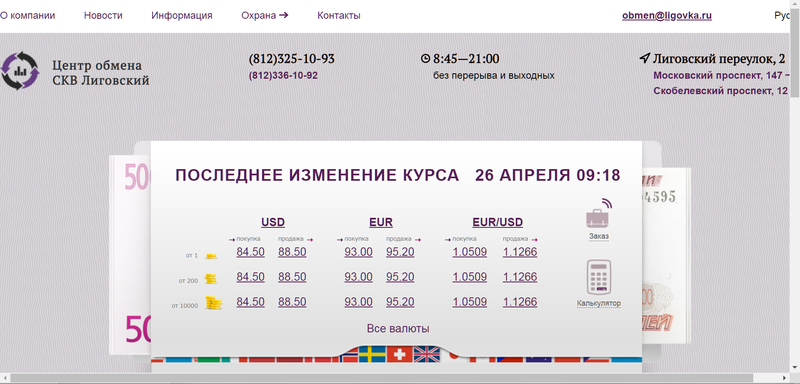Click the coin stack icon in от 200 row

click(x=211, y=279)
